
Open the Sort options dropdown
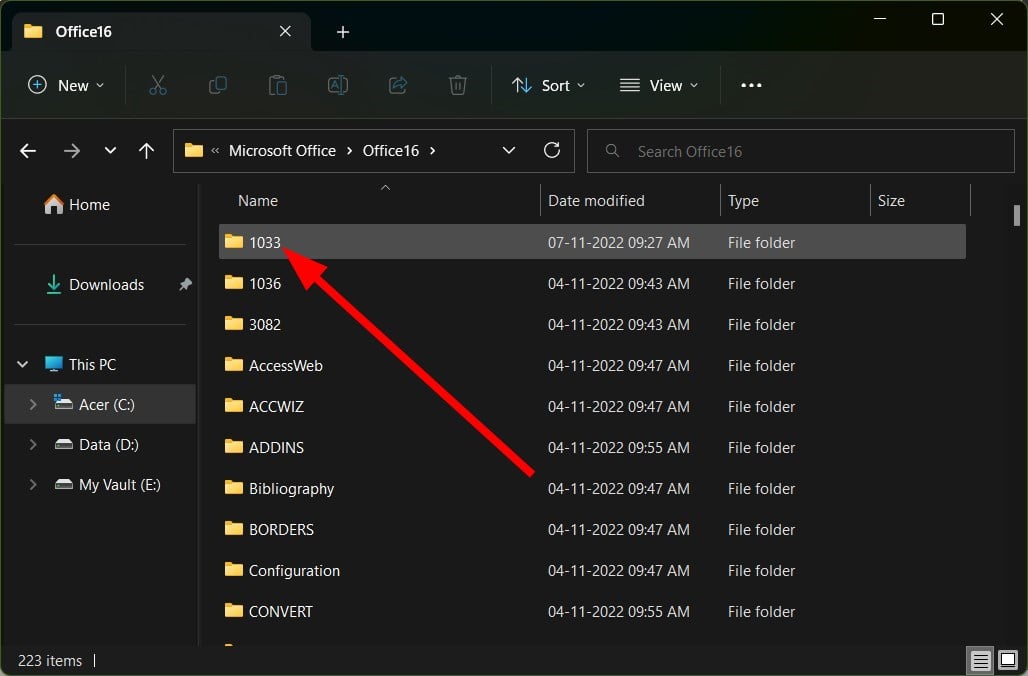549,85
